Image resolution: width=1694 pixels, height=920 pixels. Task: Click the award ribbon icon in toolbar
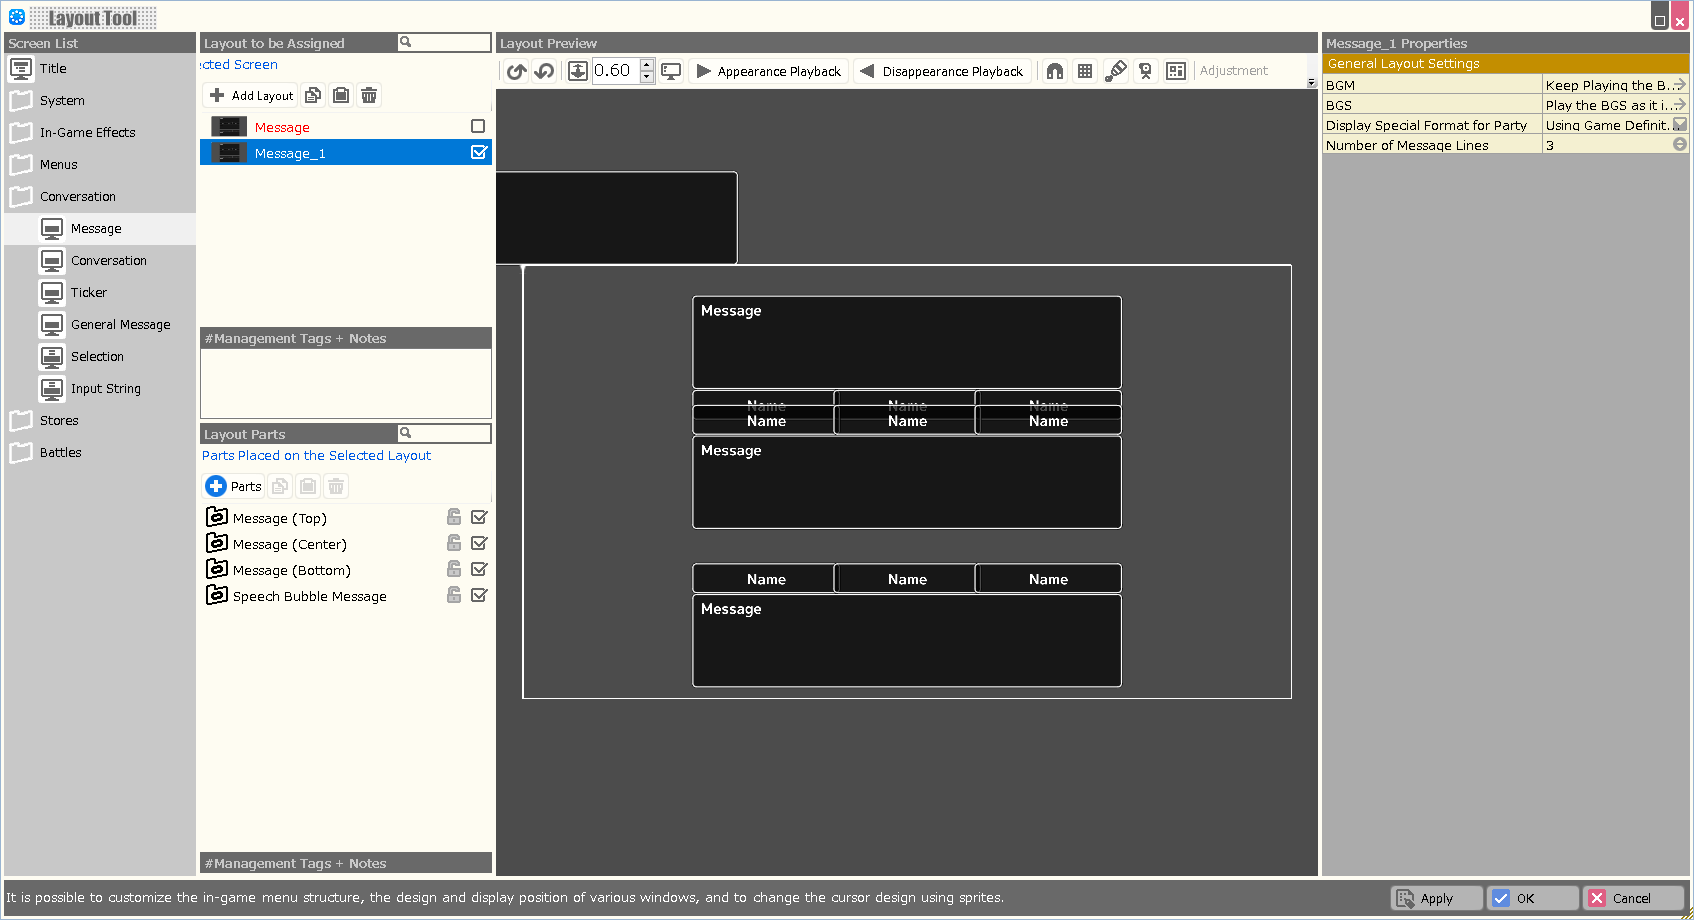pyautogui.click(x=1146, y=71)
